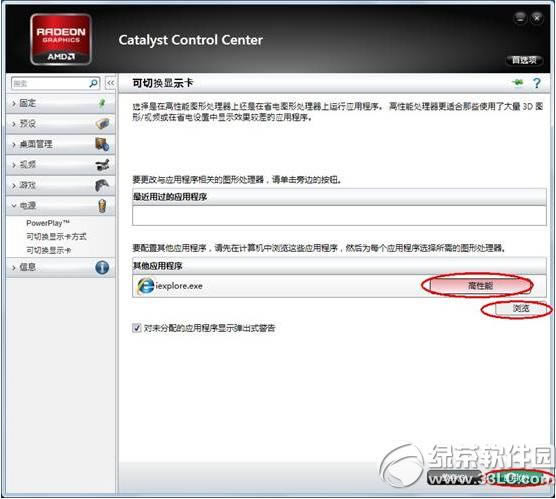Click the 预设 presets icon
Image resolution: width=556 pixels, height=499 pixels.
102,123
